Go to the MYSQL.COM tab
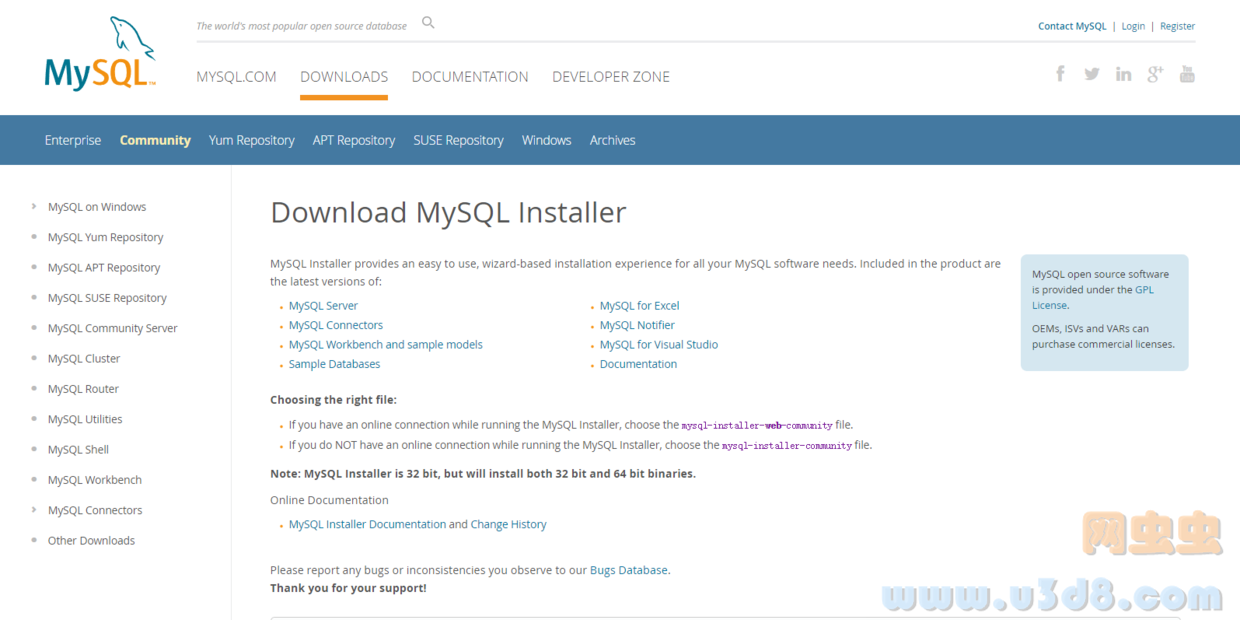The image size is (1240, 620). [236, 77]
